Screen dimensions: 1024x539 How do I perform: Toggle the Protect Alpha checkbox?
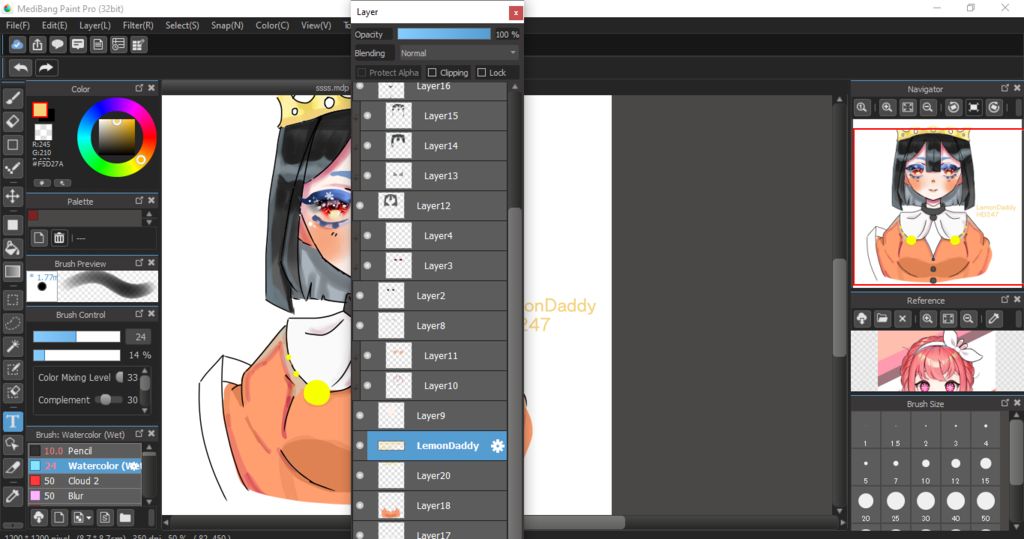coord(362,73)
